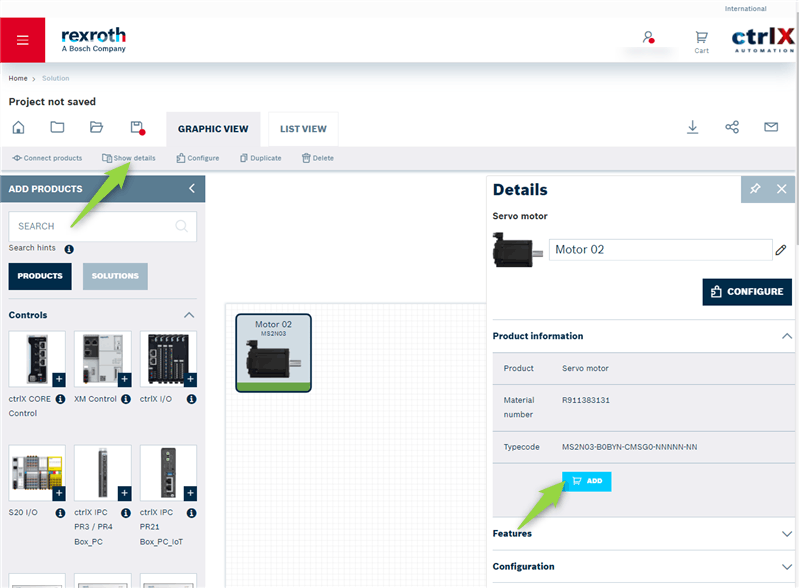Collapse the Add Products panel
This screenshot has height=588, width=799.
click(x=192, y=189)
